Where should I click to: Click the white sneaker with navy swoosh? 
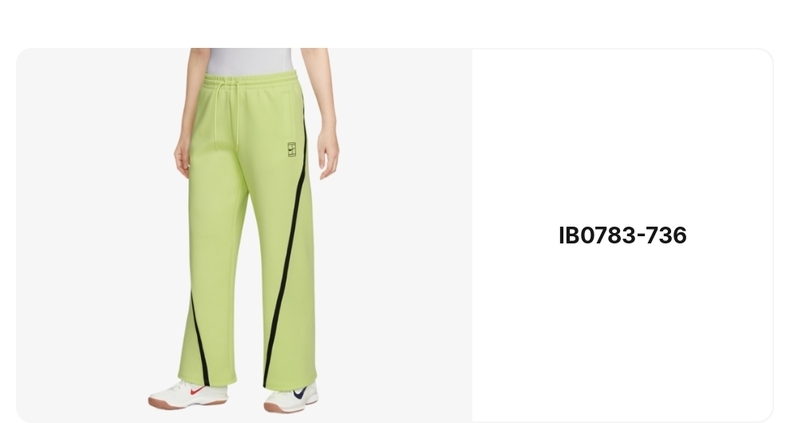291,398
